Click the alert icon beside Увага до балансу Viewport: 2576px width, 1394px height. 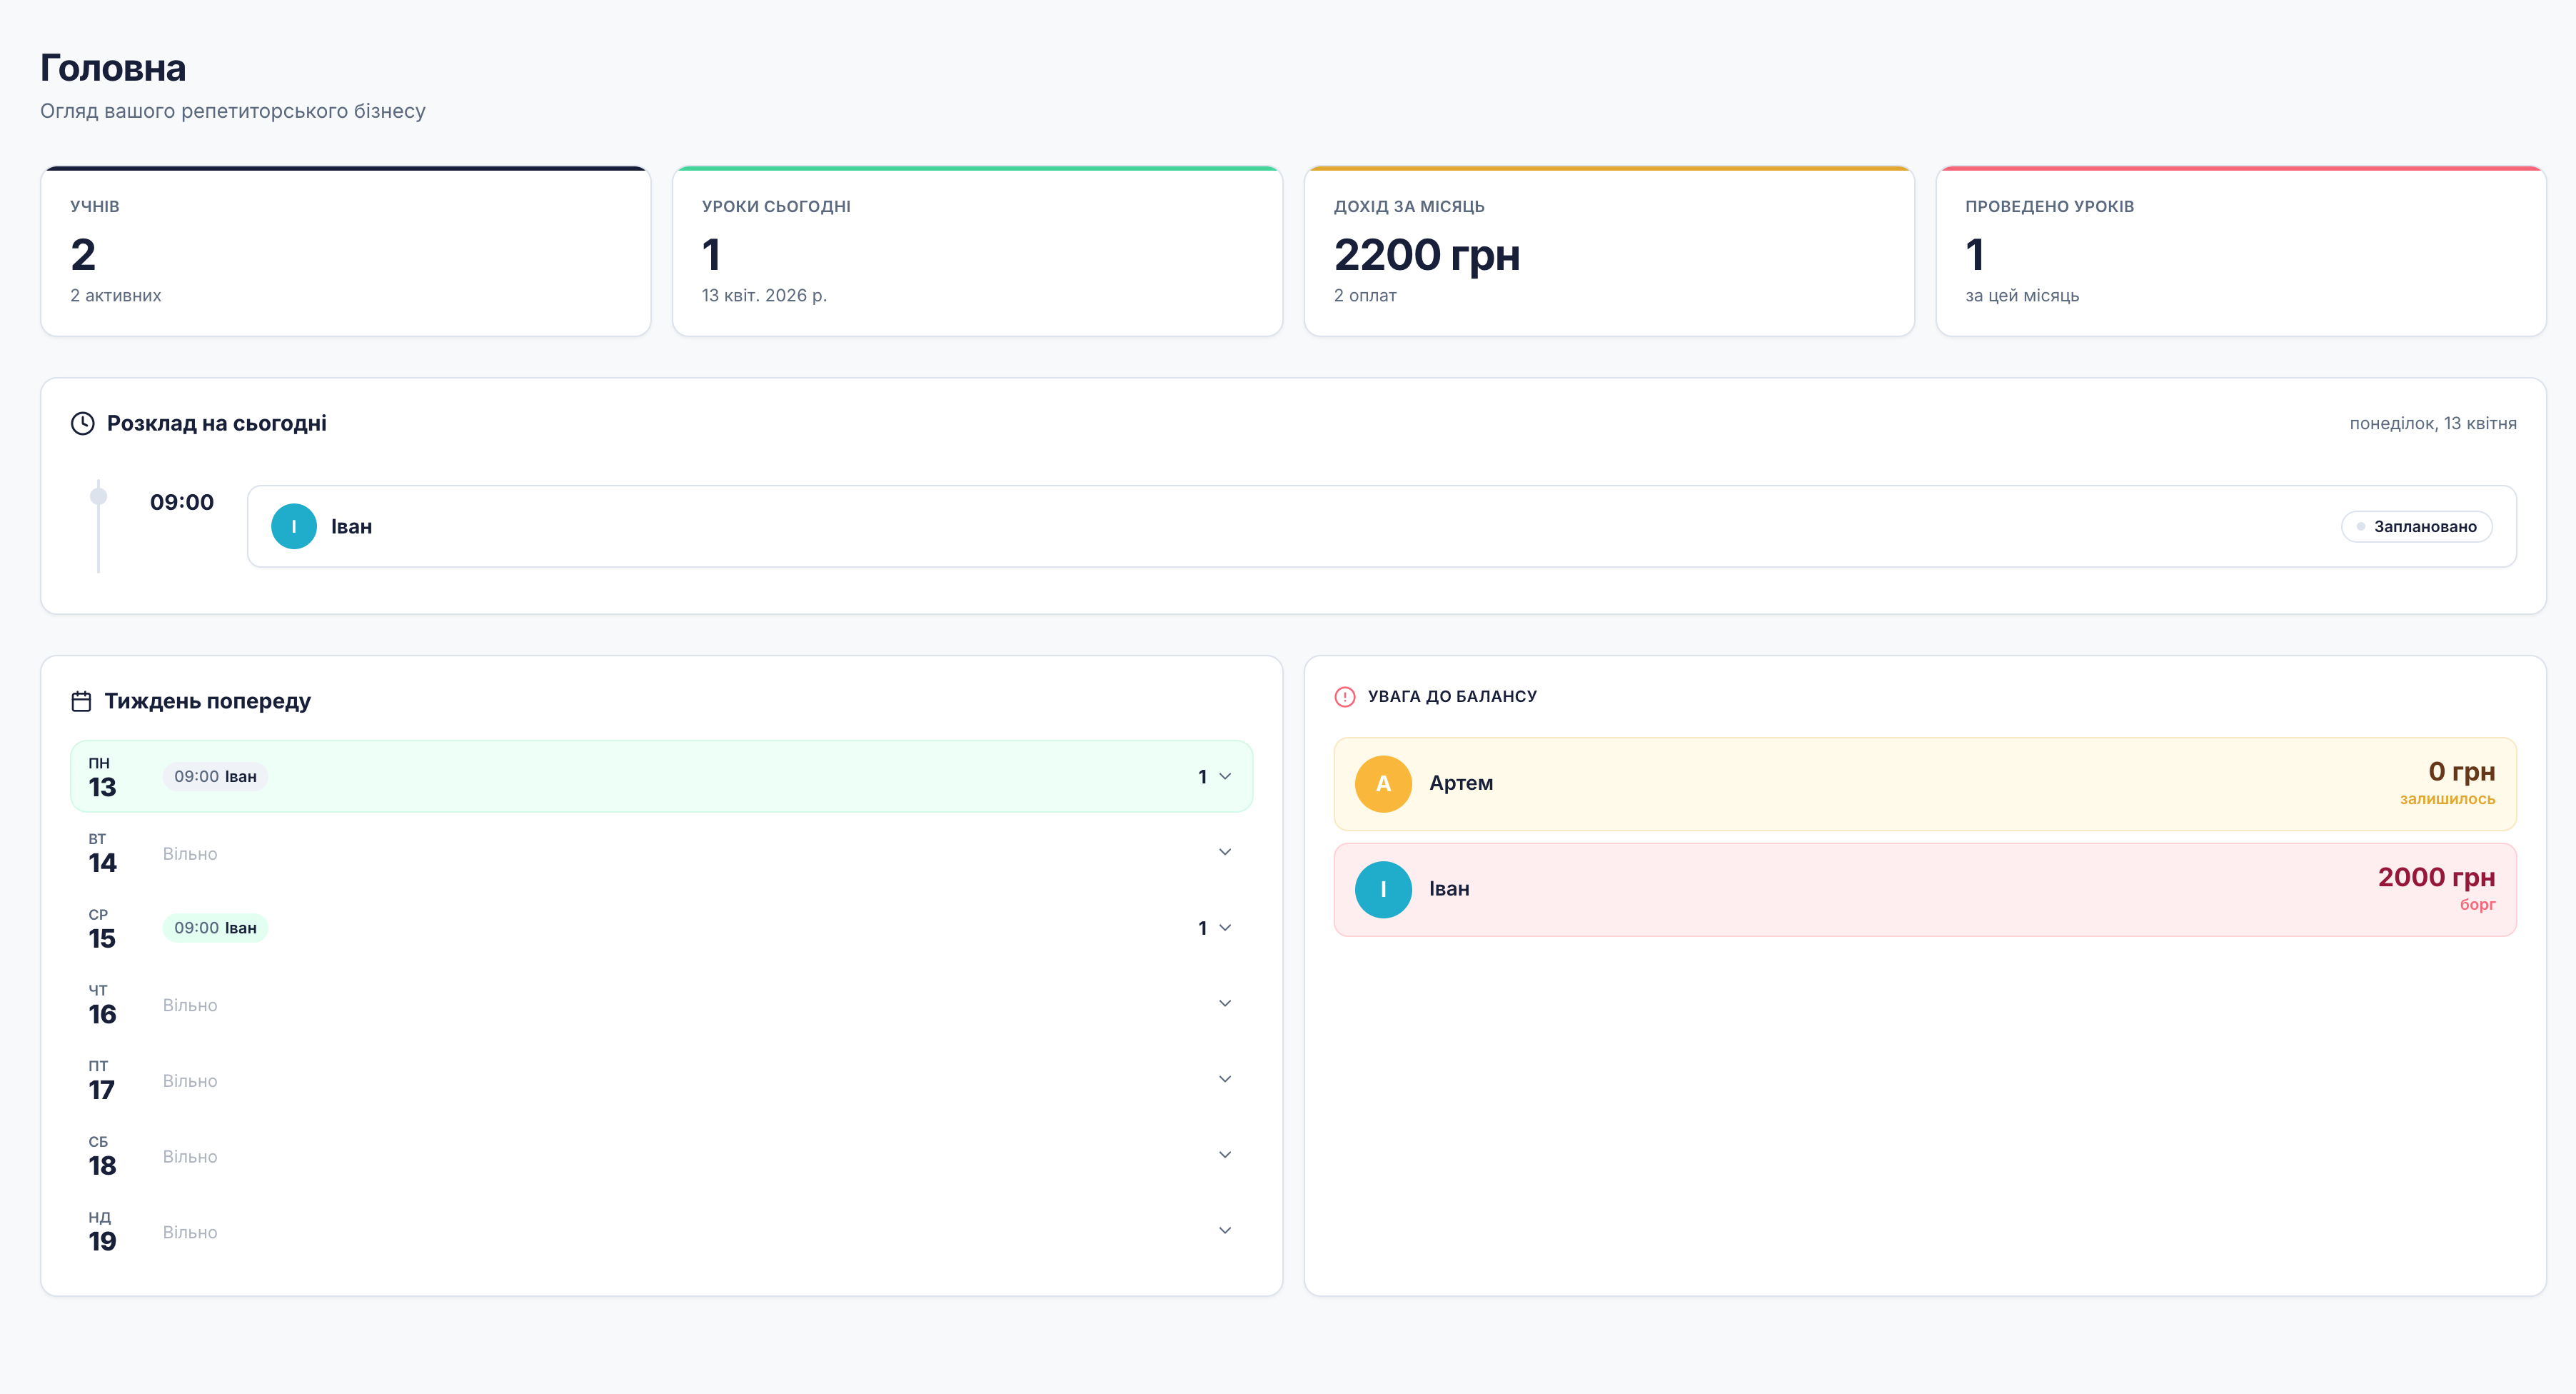(x=1345, y=697)
